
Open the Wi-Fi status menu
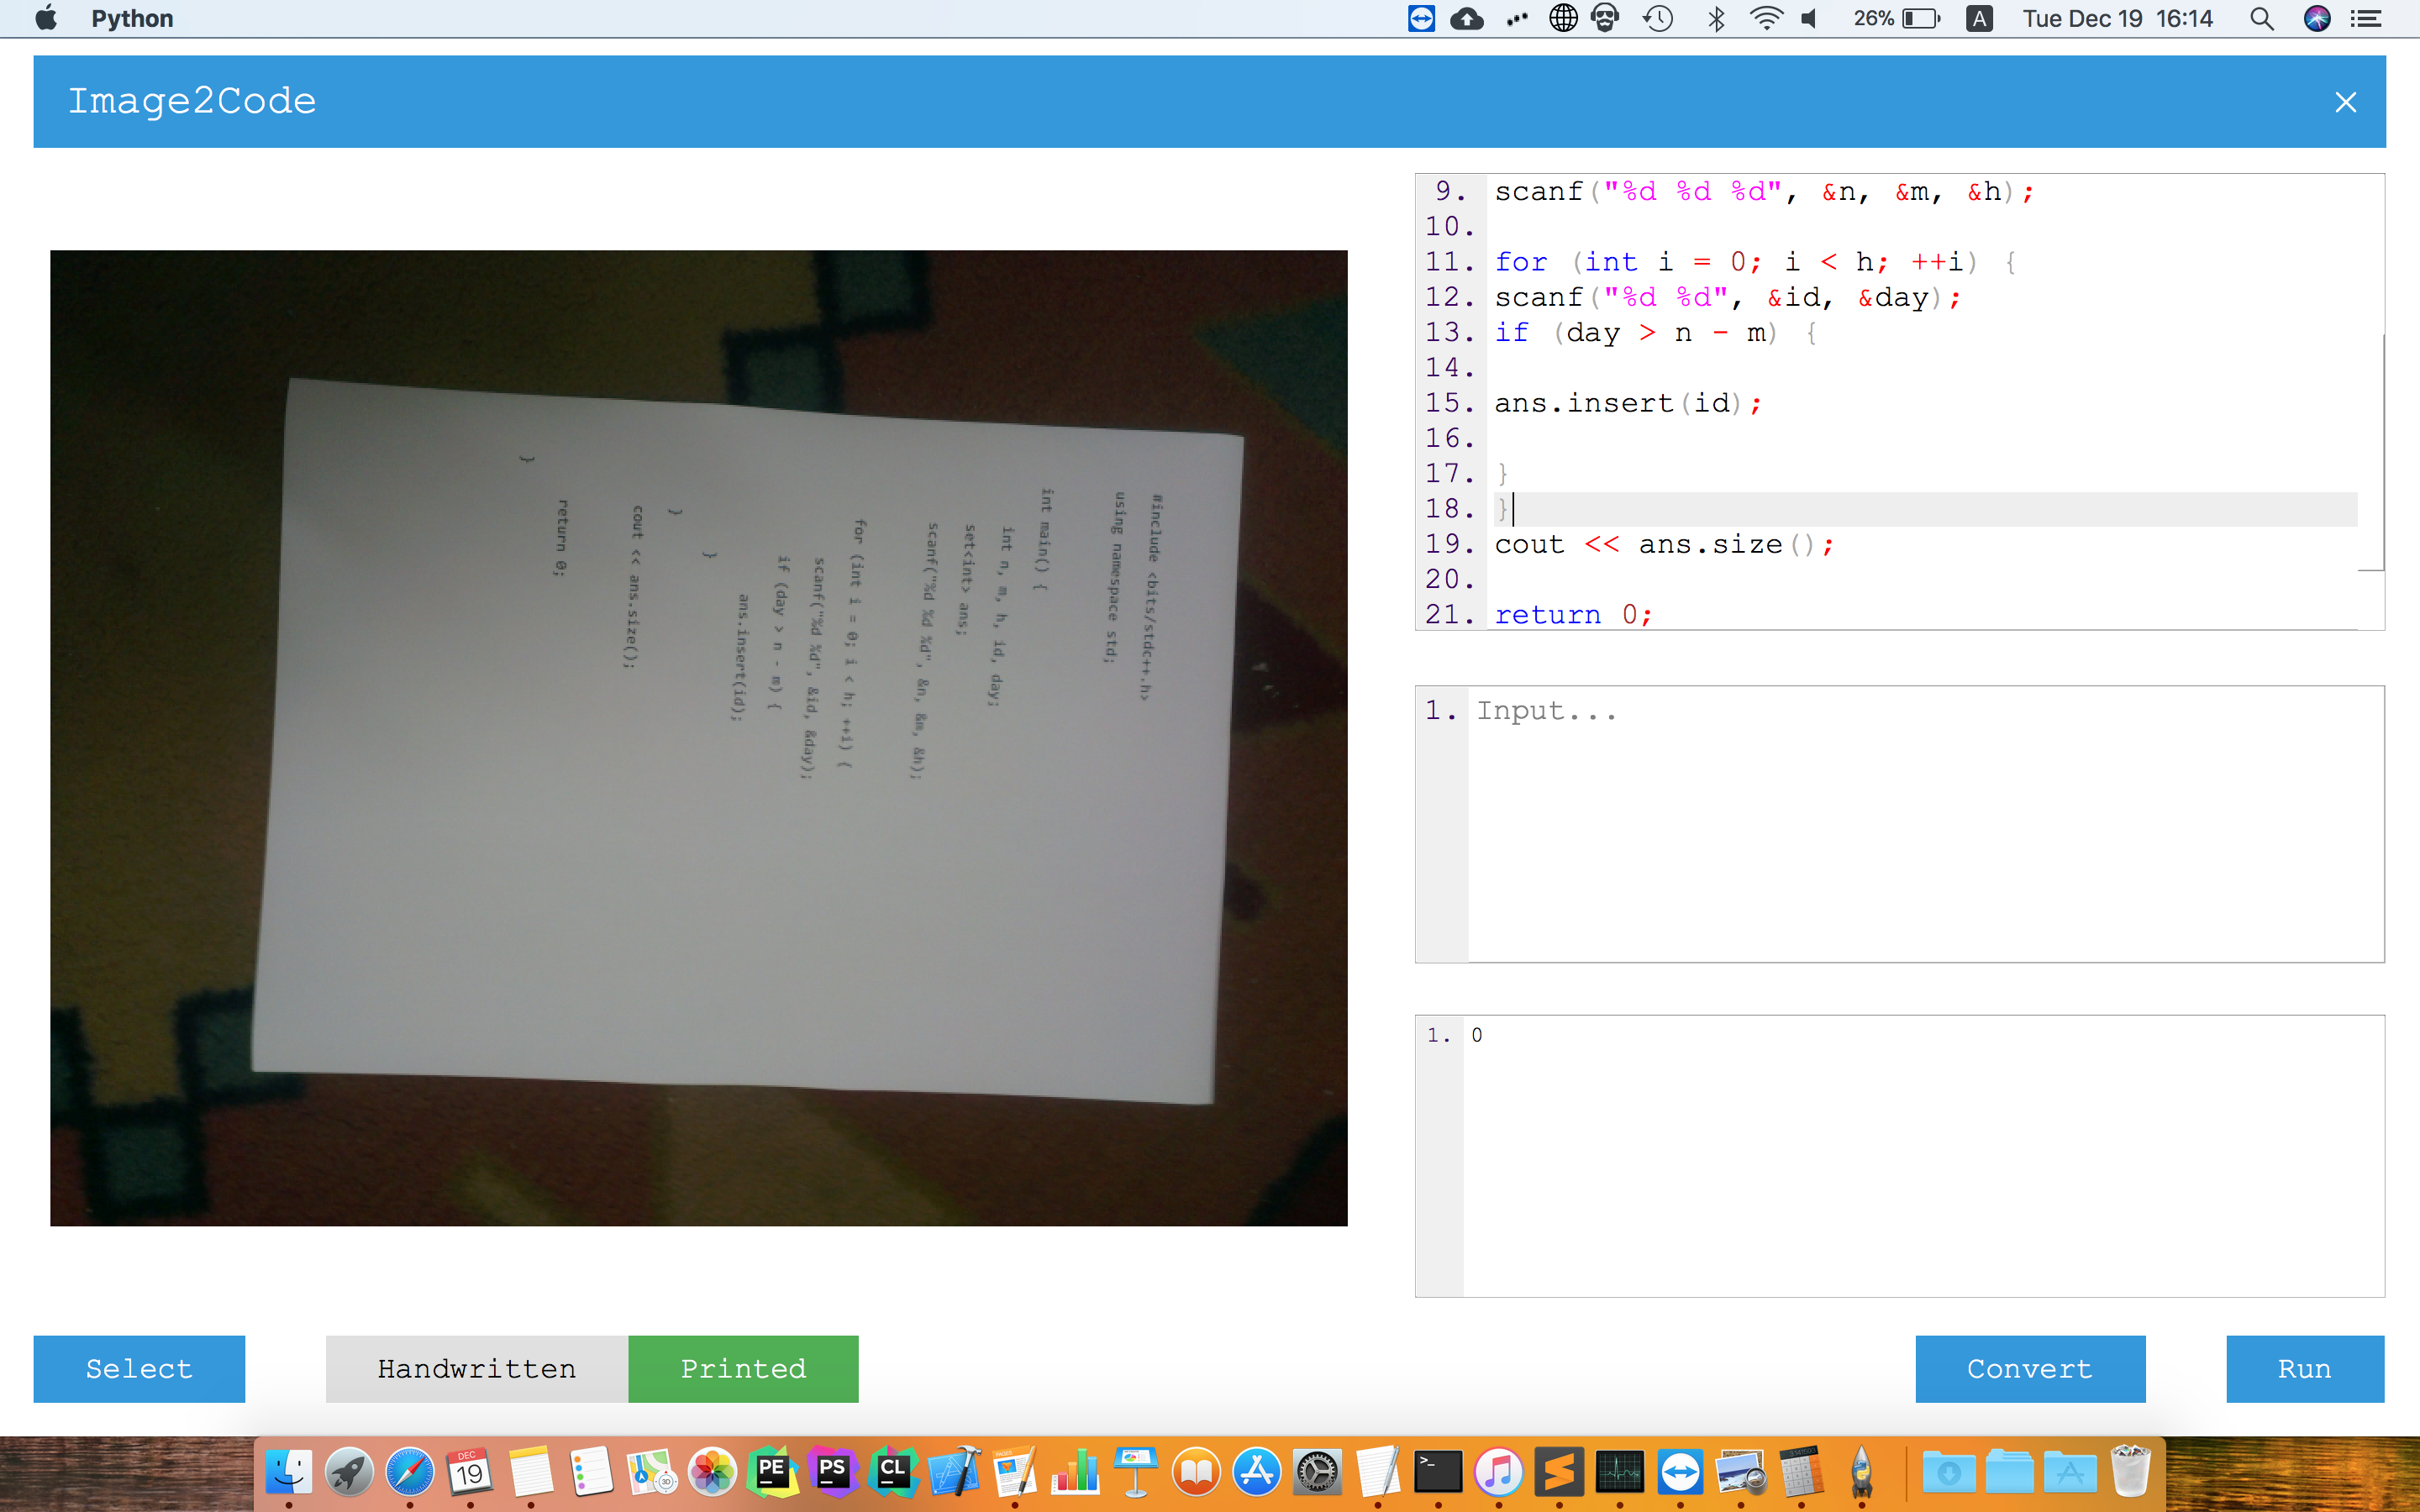[x=1766, y=18]
